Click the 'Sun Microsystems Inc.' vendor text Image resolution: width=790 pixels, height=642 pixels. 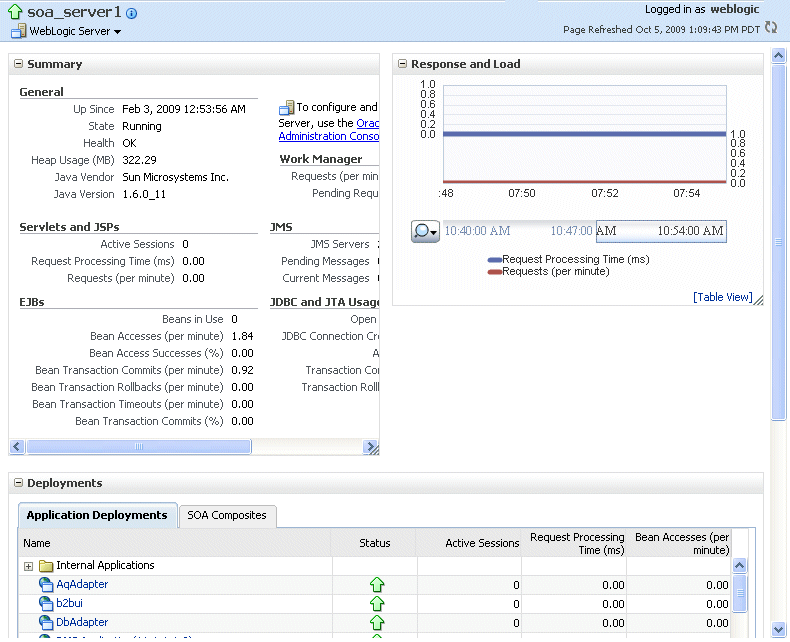(x=175, y=177)
